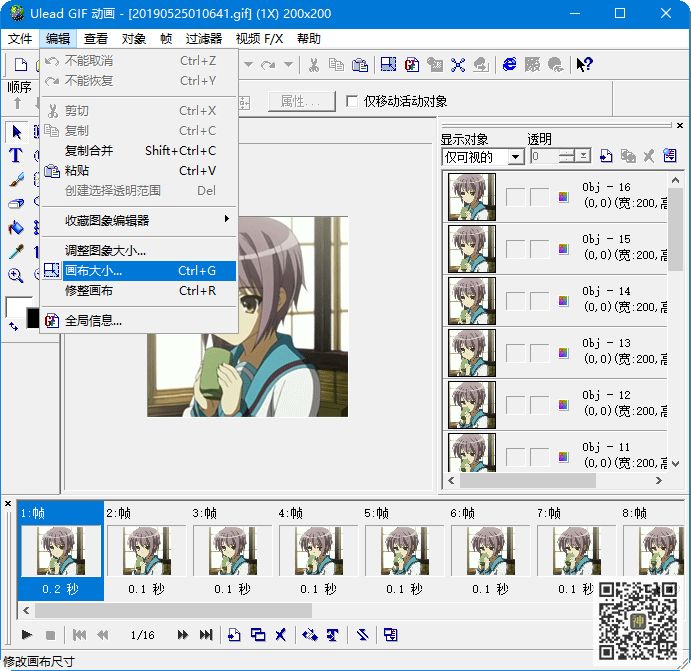This screenshot has width=691, height=671.
Task: Choose Paste from Edit menu
Action: (139, 171)
